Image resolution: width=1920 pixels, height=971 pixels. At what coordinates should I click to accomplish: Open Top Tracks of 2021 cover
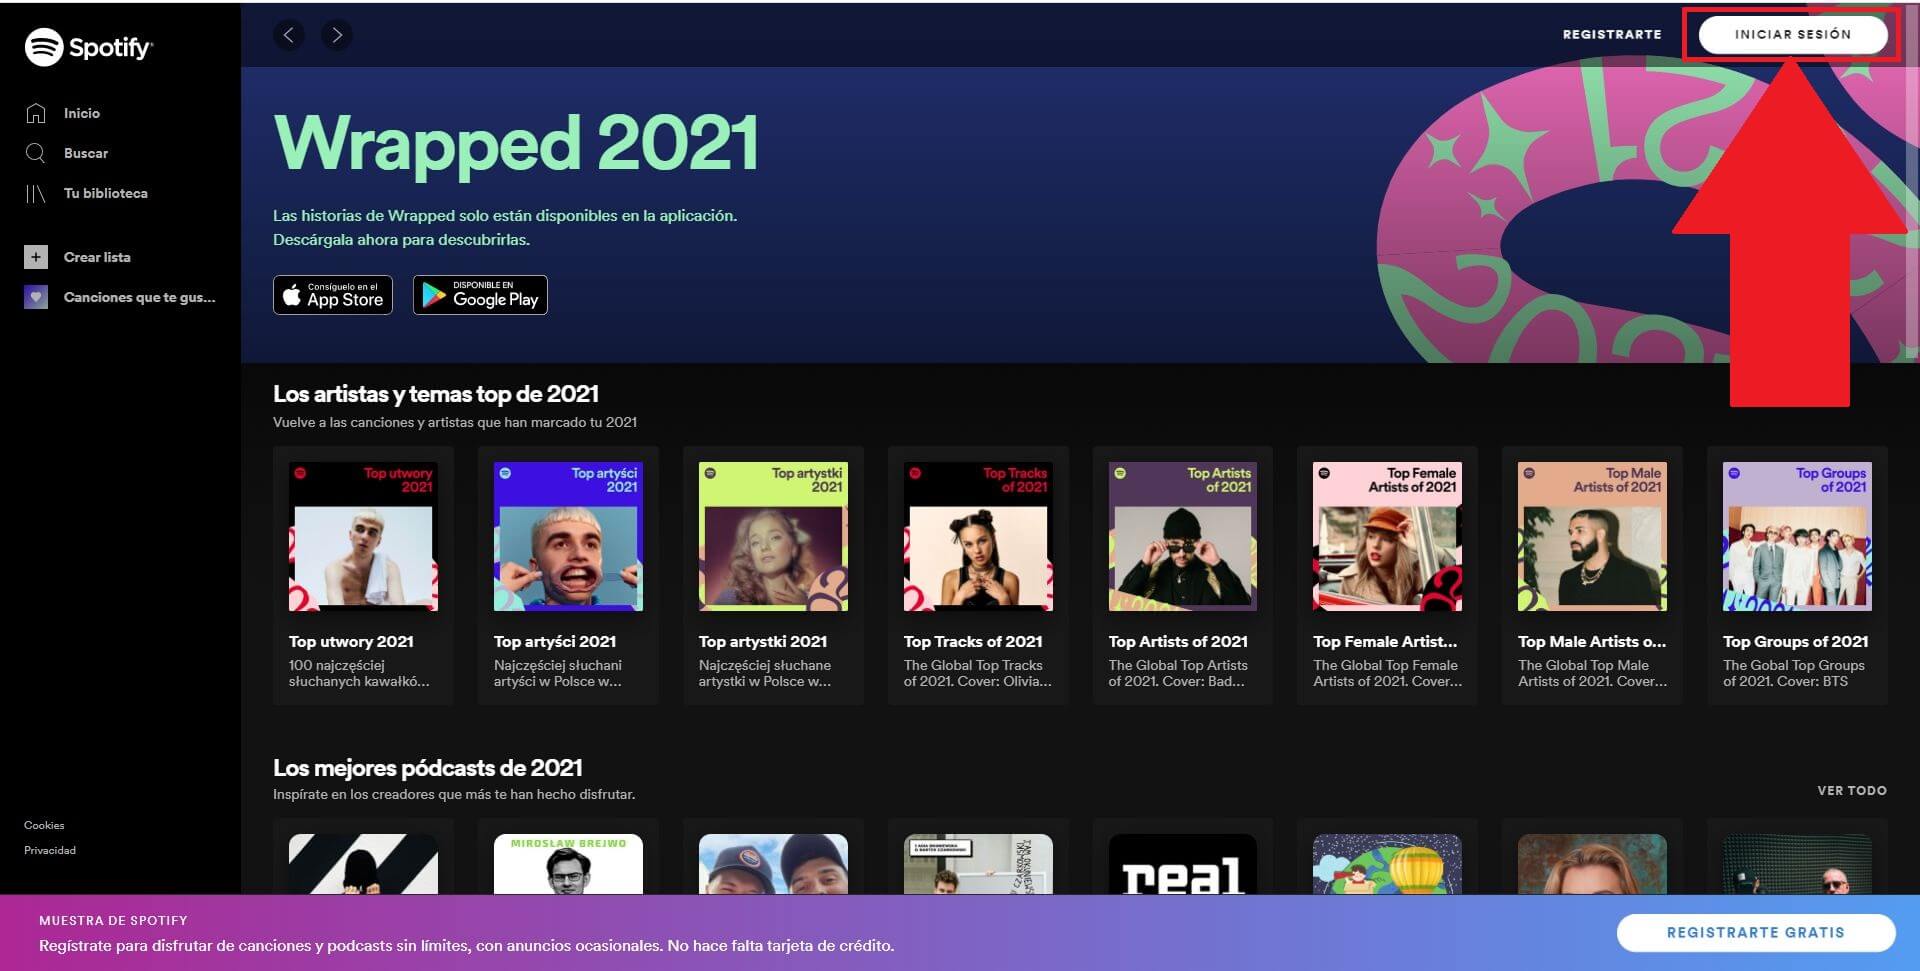(x=978, y=536)
